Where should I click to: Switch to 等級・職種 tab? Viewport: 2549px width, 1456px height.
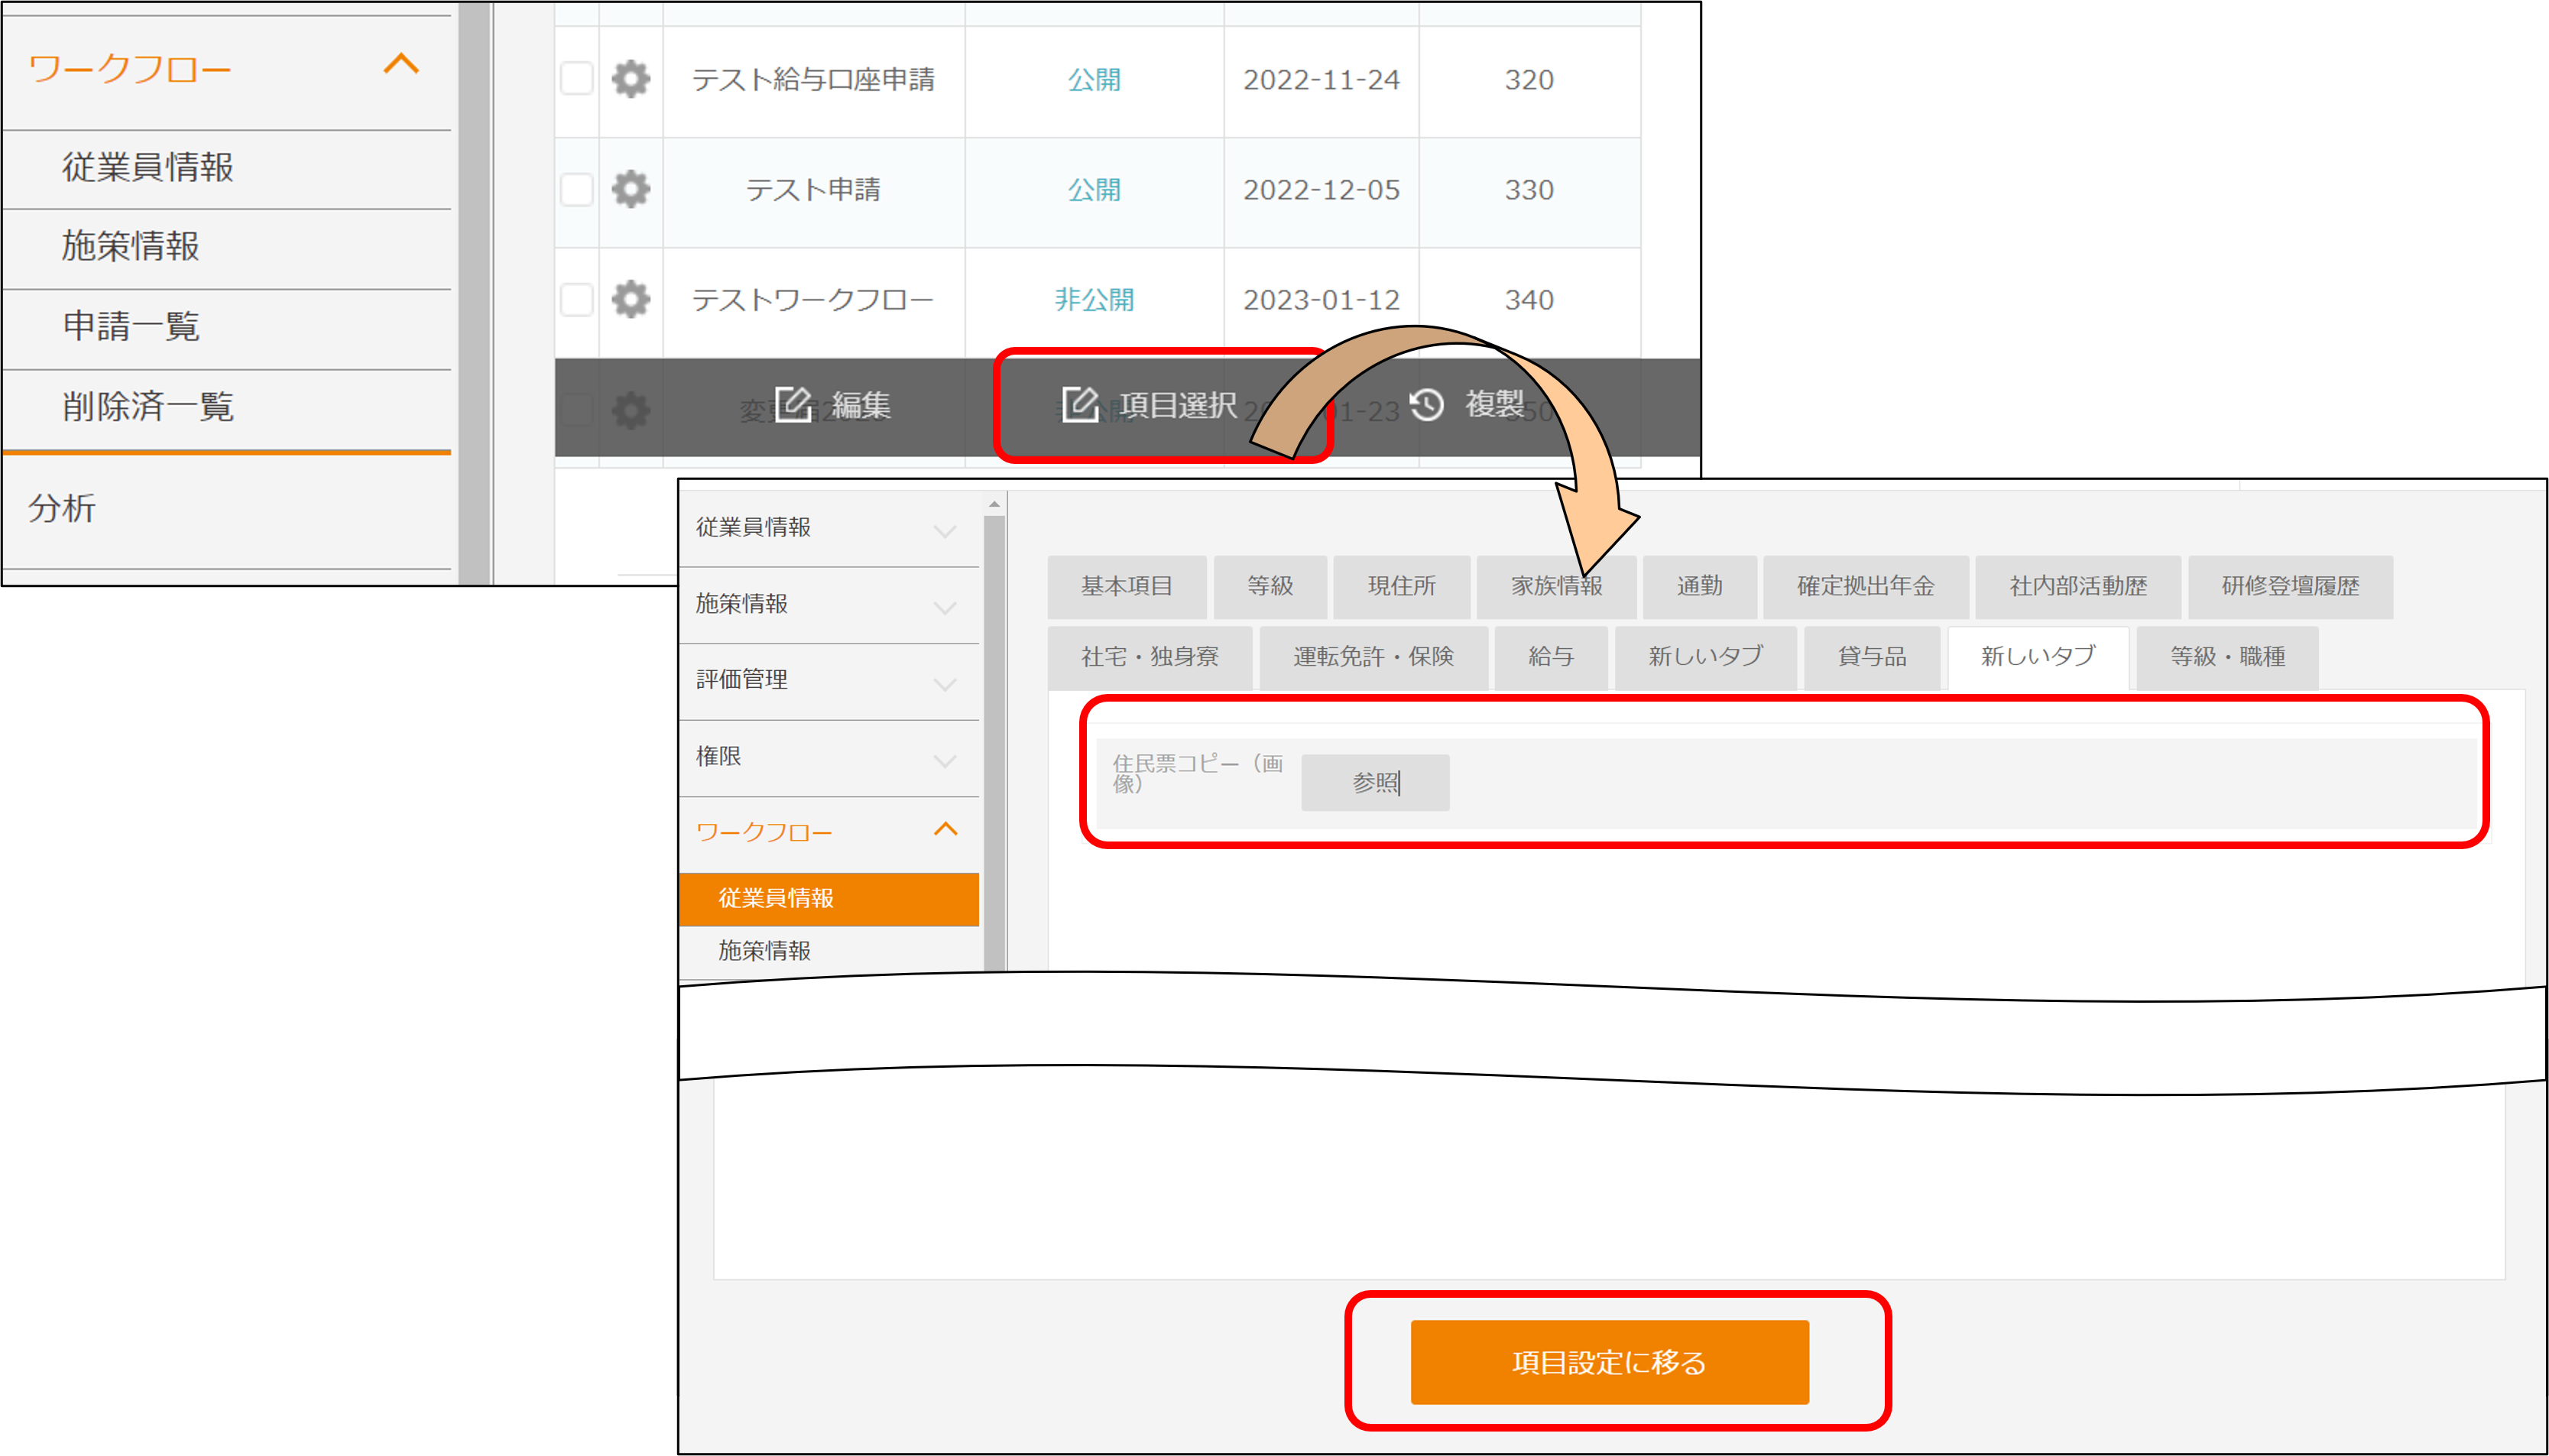pyautogui.click(x=2228, y=657)
